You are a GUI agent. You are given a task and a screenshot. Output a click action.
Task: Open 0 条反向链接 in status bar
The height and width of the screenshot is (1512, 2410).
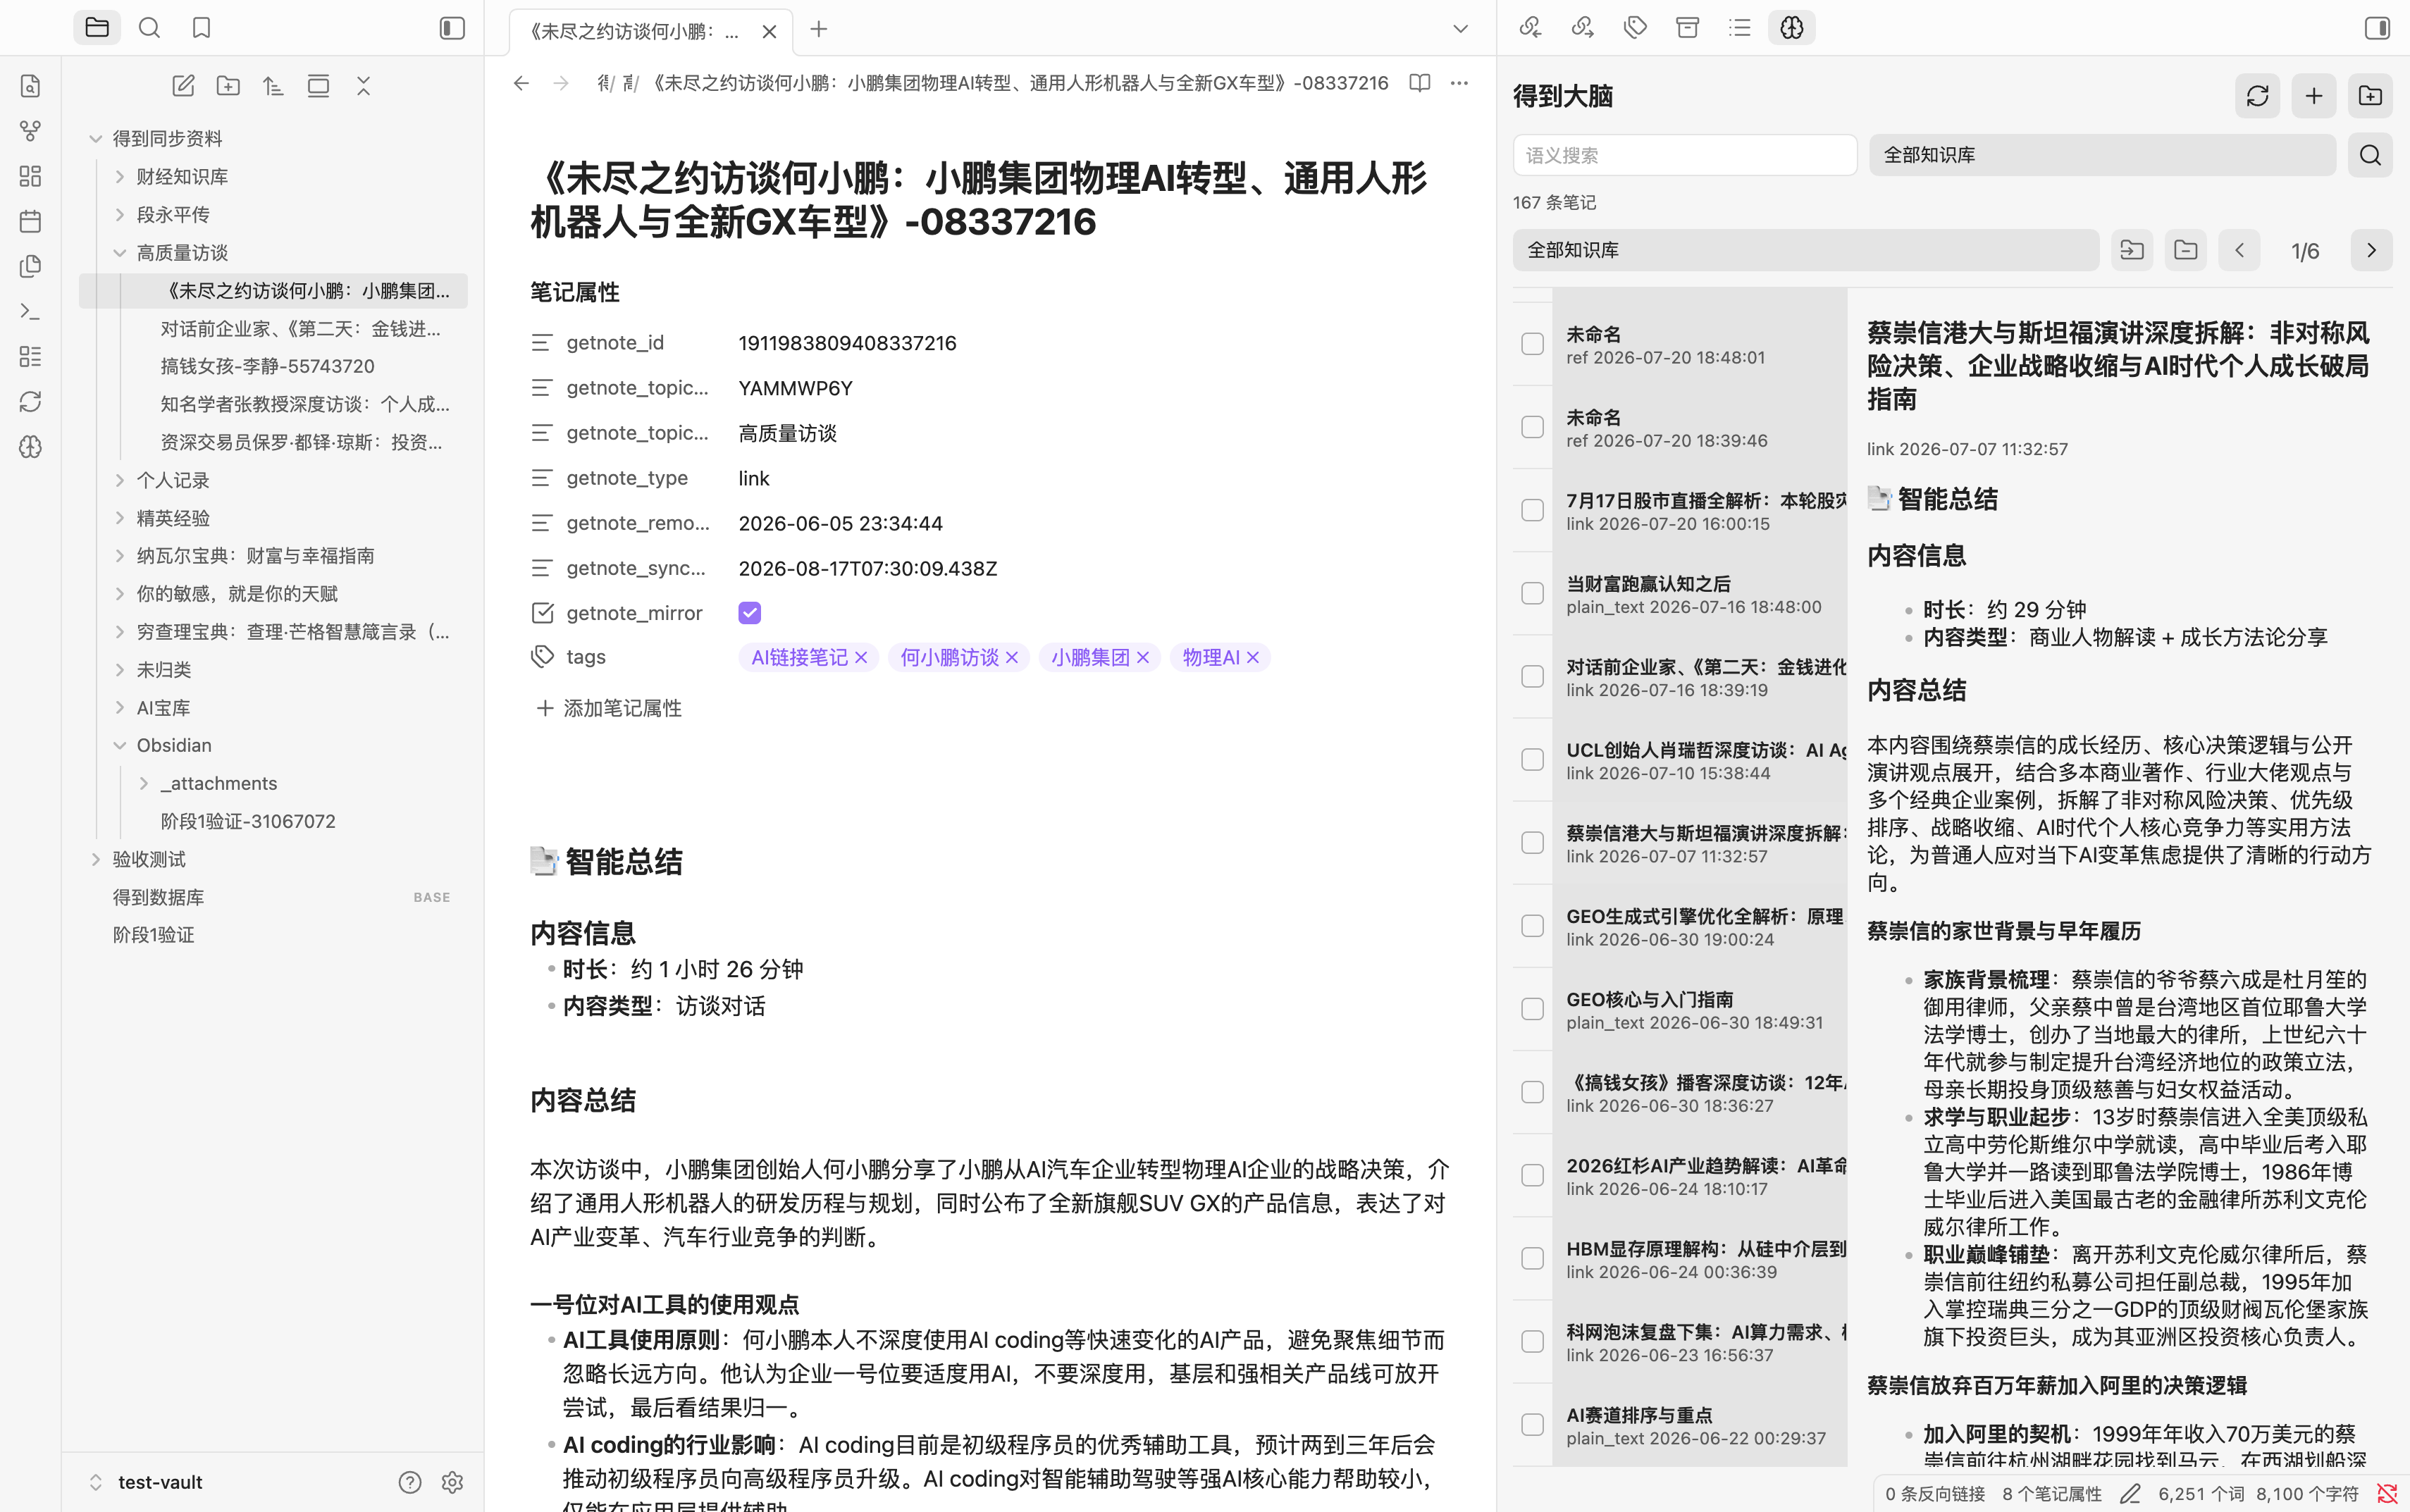[x=1934, y=1493]
